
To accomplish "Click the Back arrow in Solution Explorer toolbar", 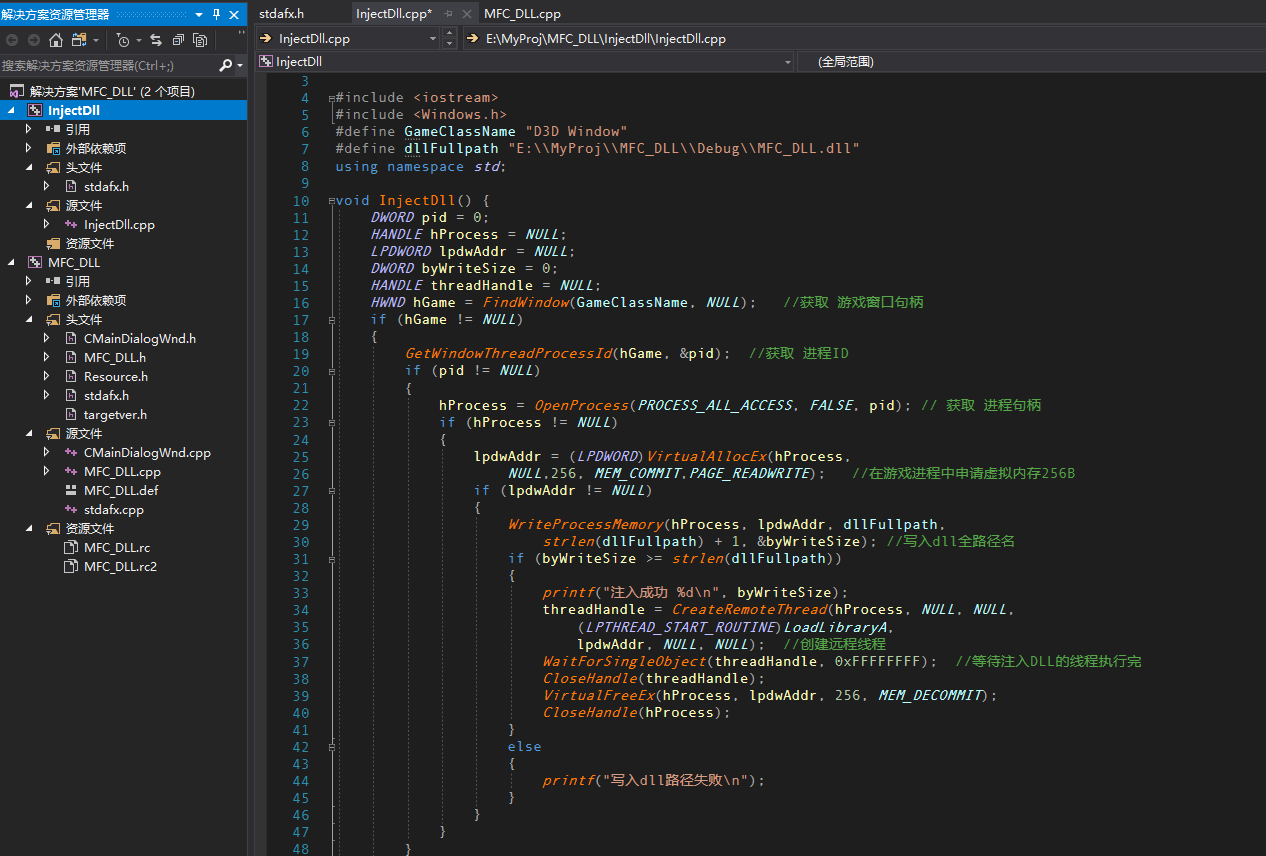I will tap(13, 40).
